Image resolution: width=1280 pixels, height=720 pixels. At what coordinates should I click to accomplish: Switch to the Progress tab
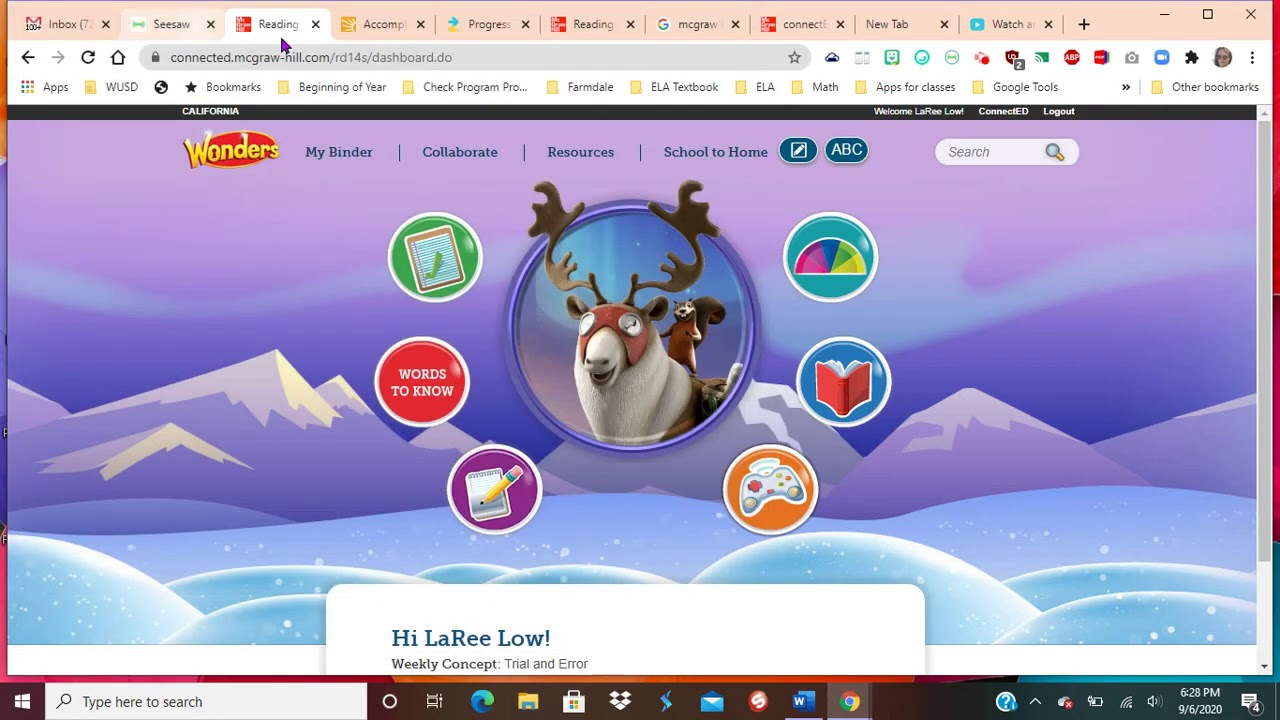(x=489, y=24)
